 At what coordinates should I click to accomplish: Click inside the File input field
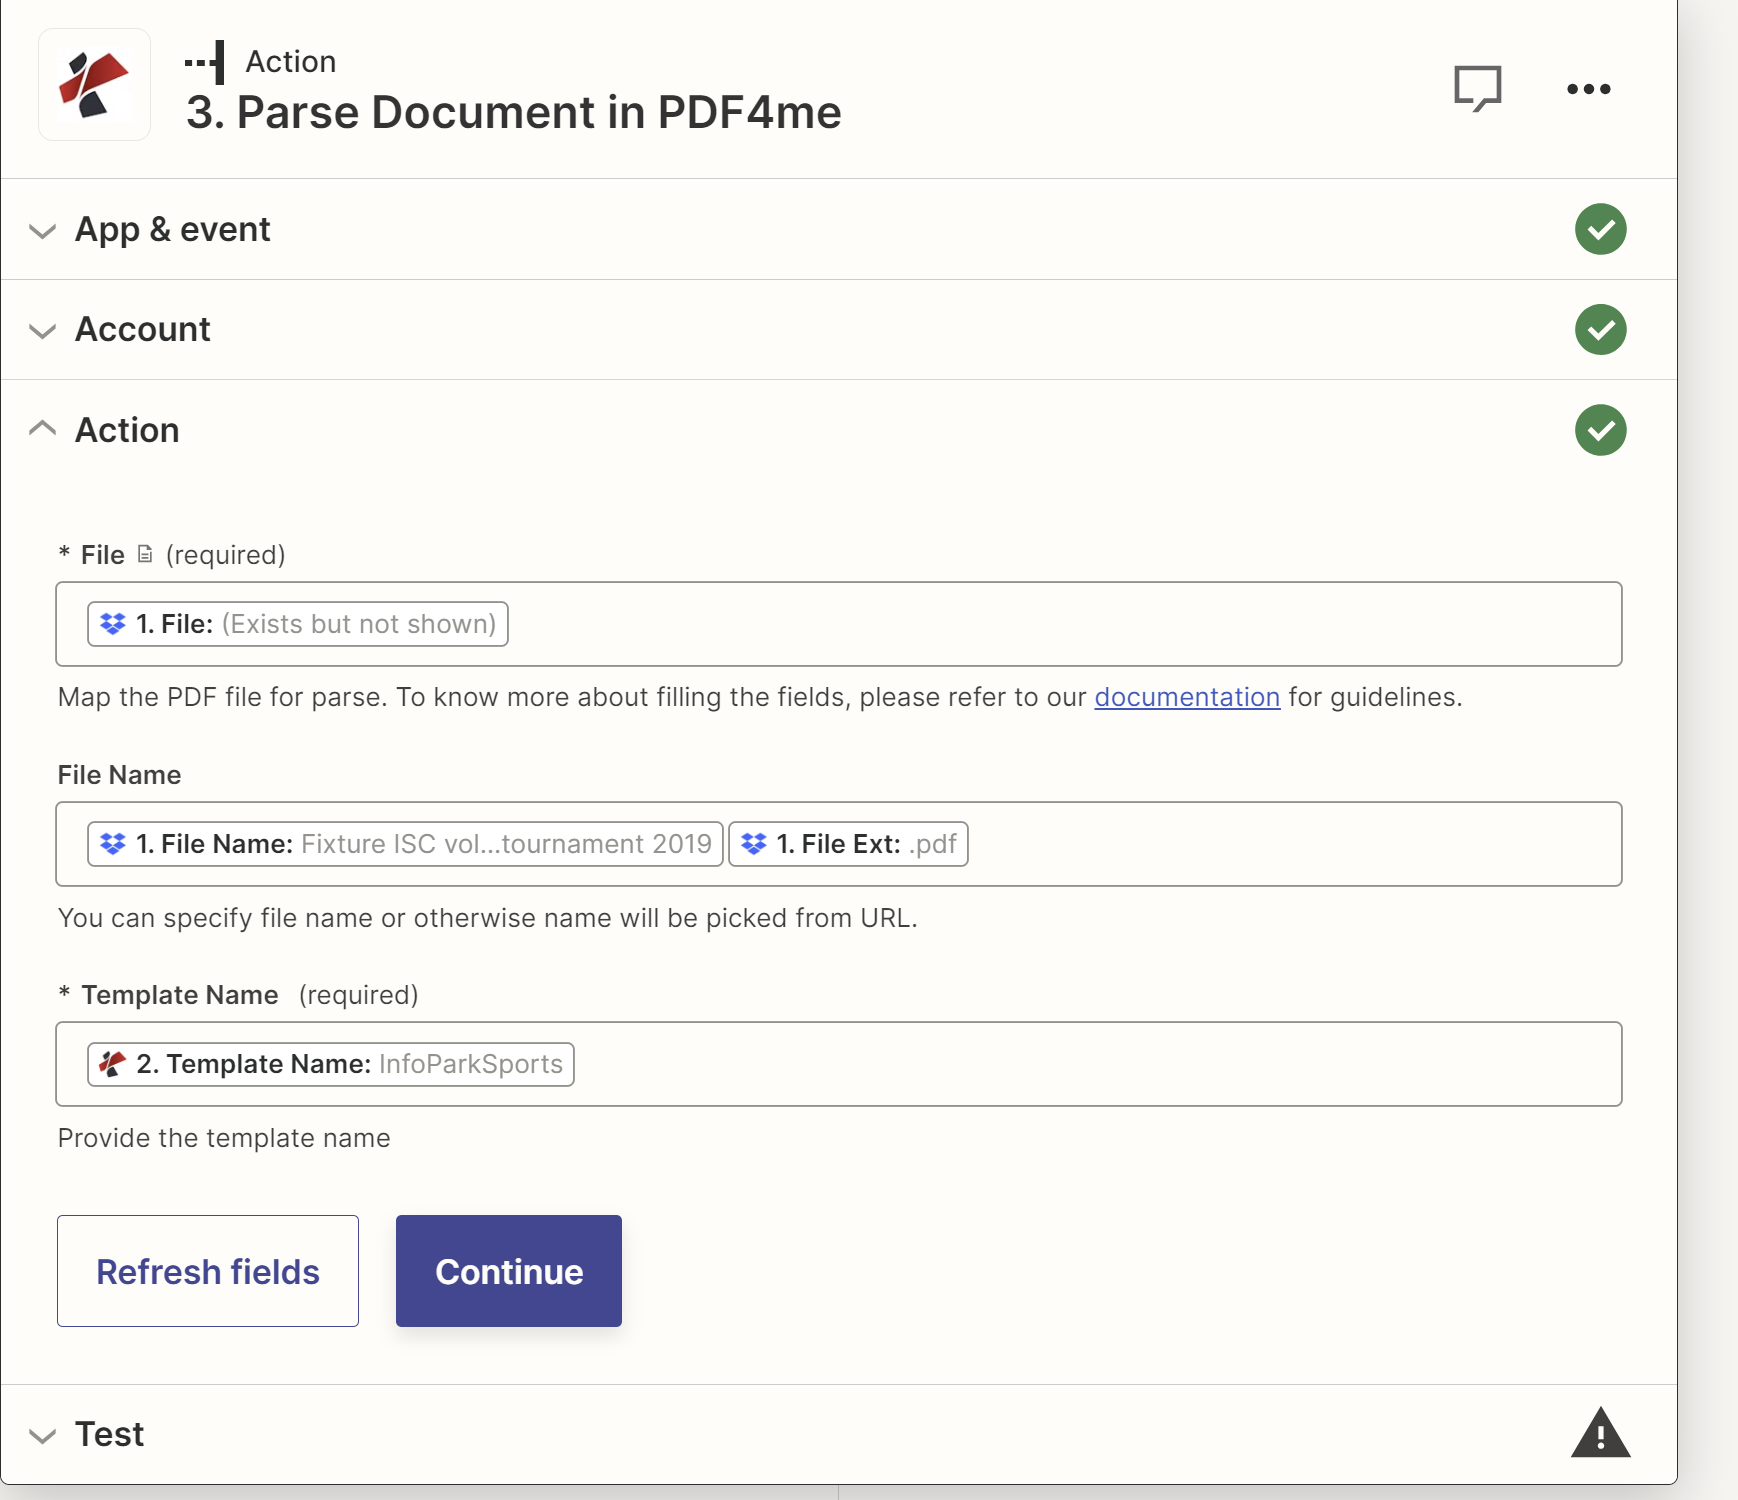click(1000, 623)
